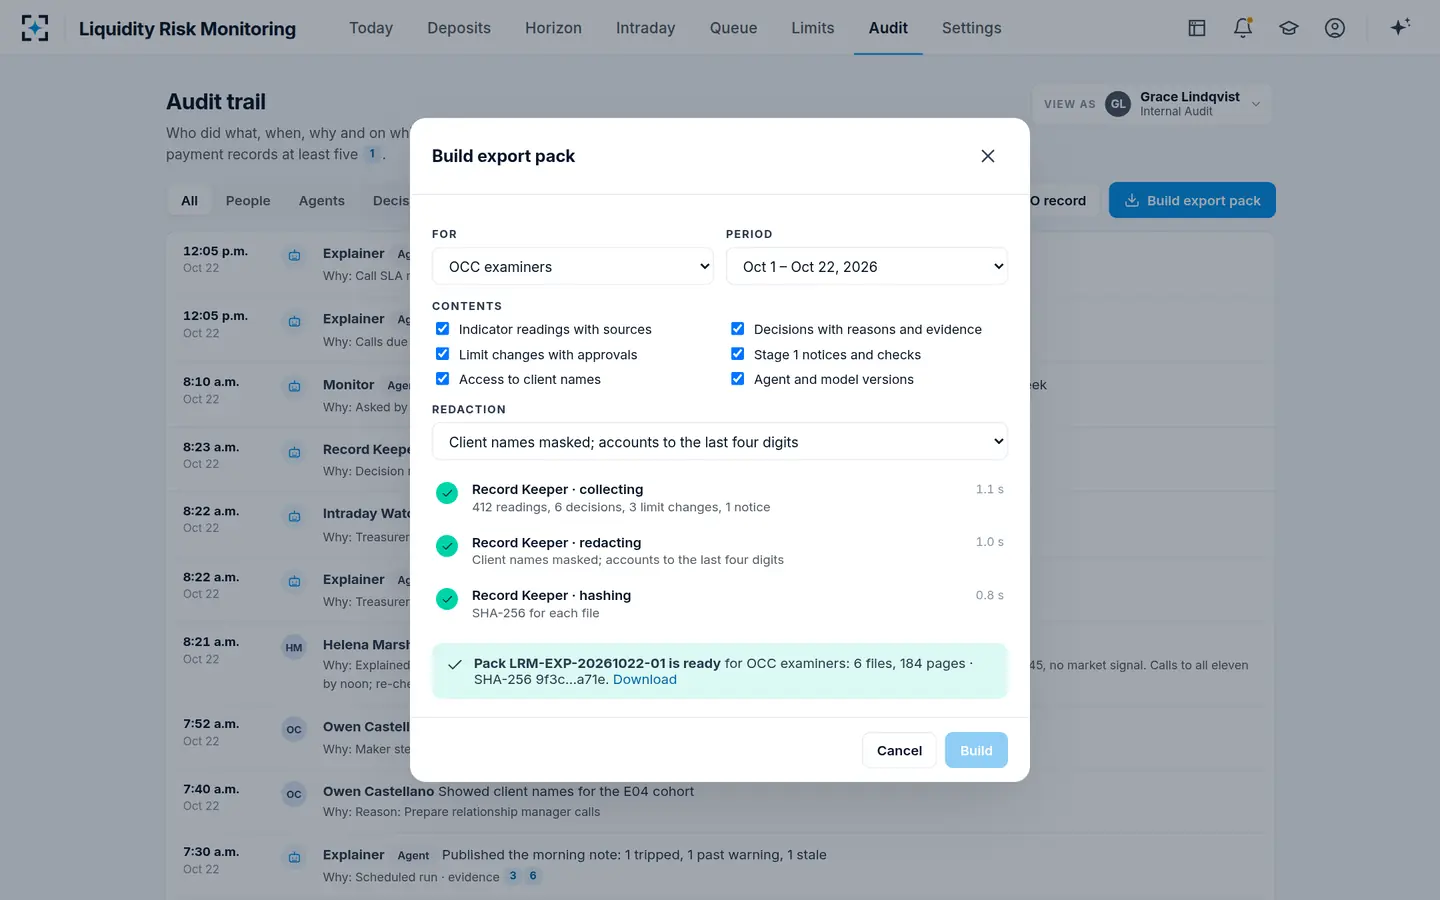1440x900 pixels.
Task: Disable Agent and model versions checkbox
Action: click(737, 379)
